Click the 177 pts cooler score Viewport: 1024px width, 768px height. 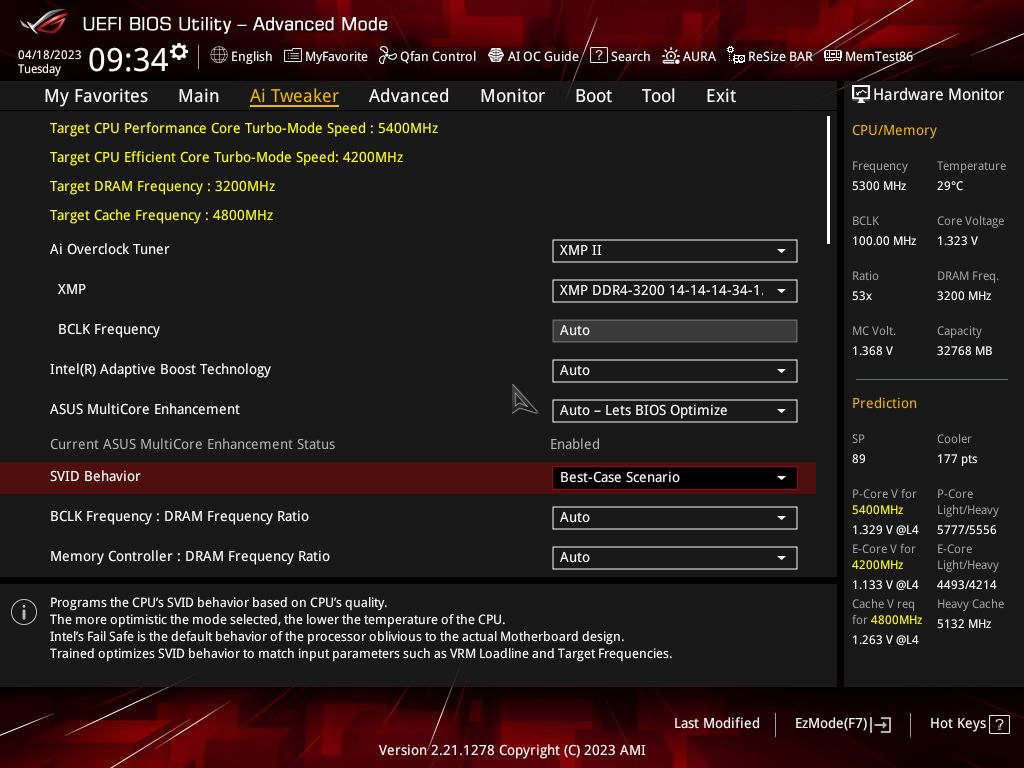click(x=957, y=459)
